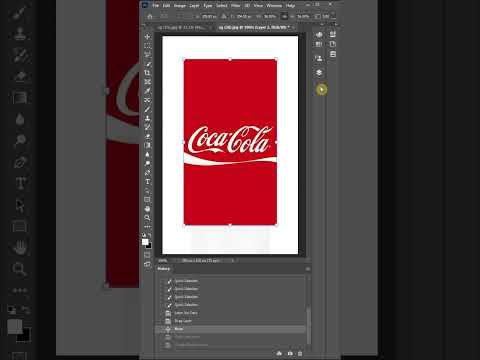Select the Pen tool
480x360 pixels.
[x=147, y=172]
